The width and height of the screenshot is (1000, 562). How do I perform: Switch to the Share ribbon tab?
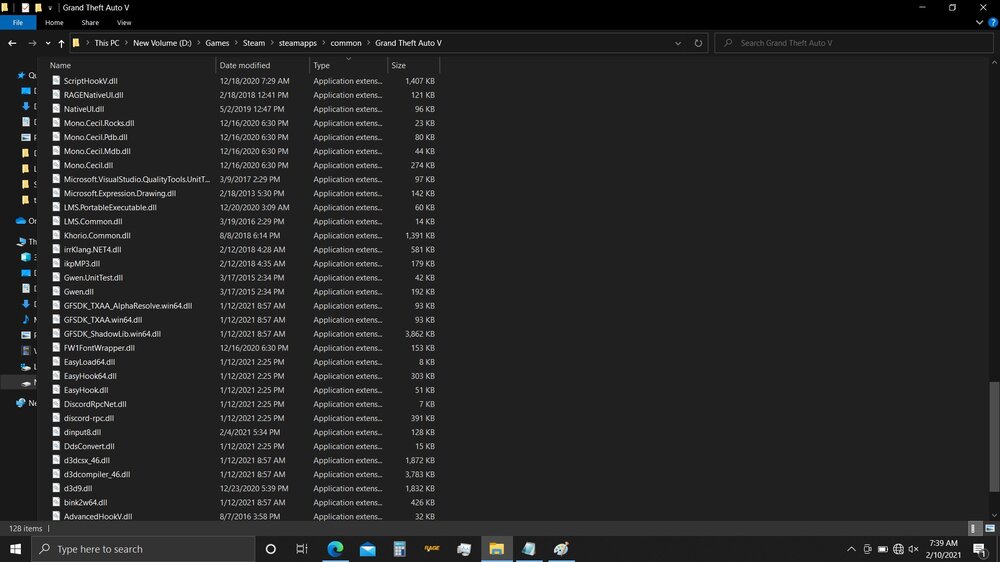pyautogui.click(x=90, y=22)
